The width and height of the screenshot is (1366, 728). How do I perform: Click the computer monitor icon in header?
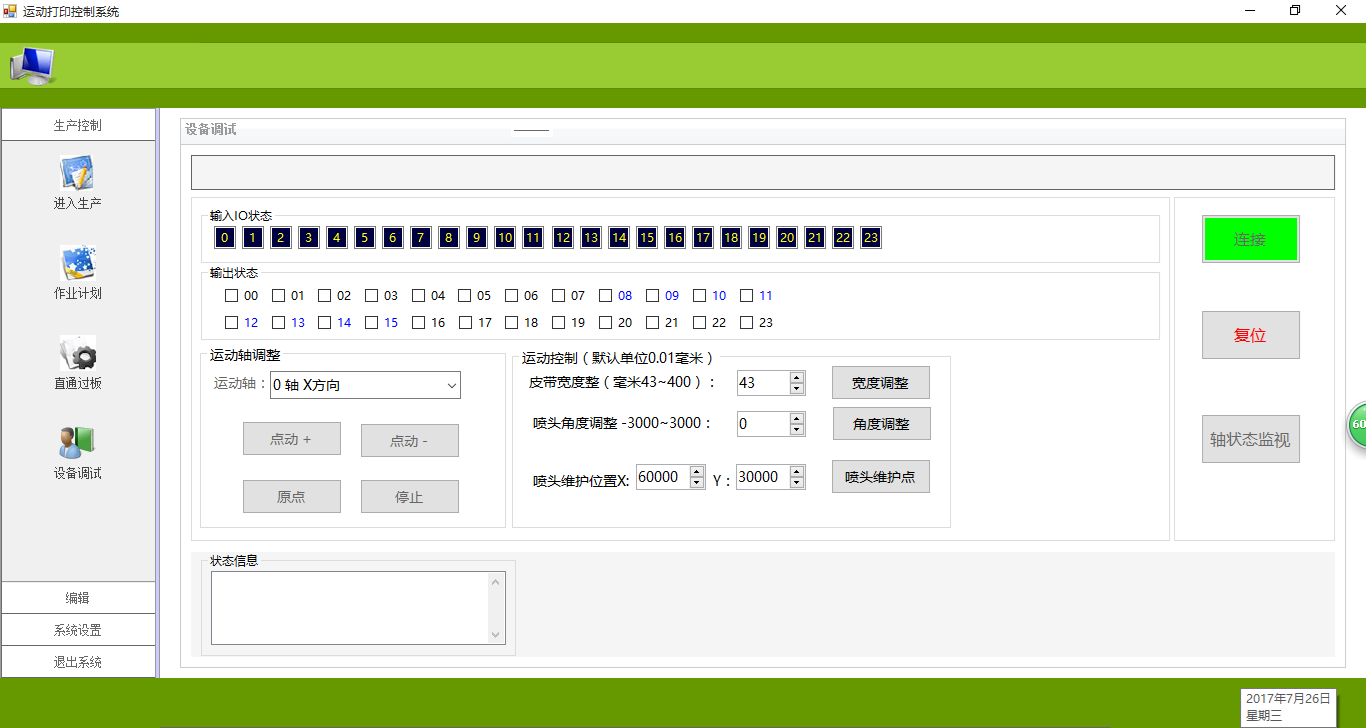point(32,66)
